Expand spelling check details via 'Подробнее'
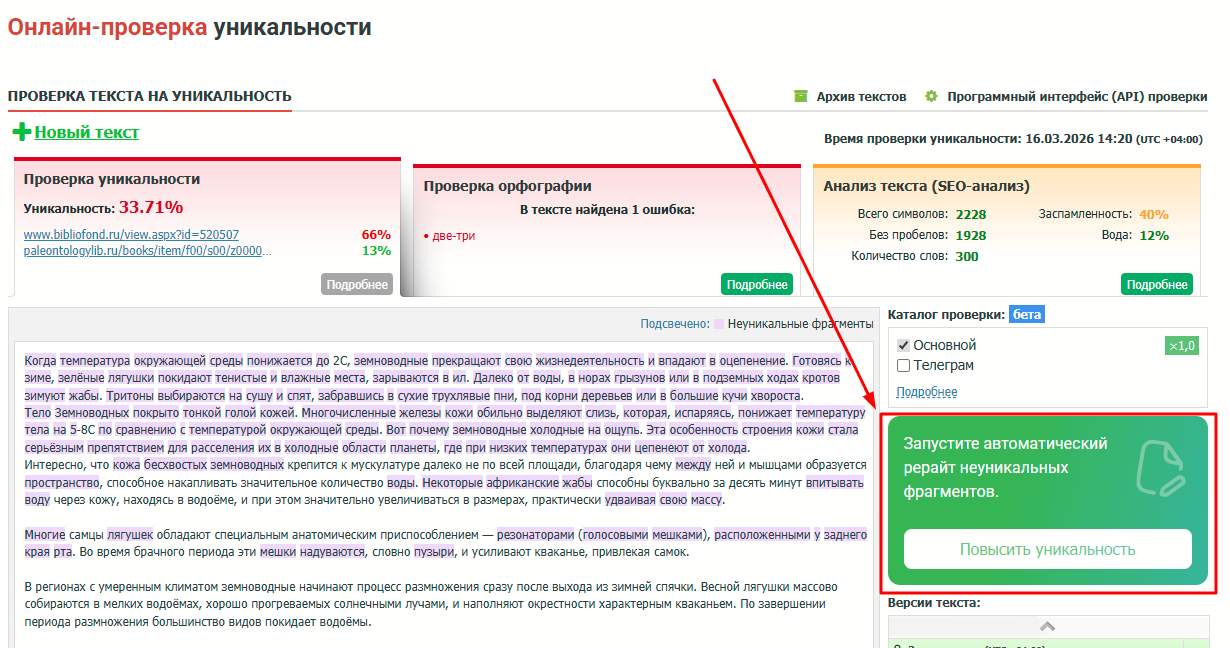The image size is (1230, 648). click(756, 284)
